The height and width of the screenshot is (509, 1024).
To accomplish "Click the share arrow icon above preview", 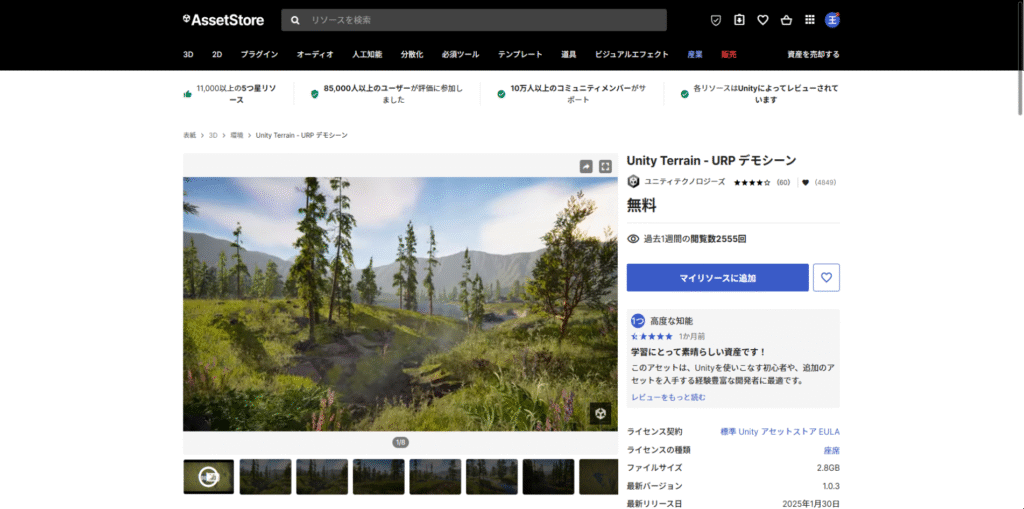I will (x=586, y=167).
